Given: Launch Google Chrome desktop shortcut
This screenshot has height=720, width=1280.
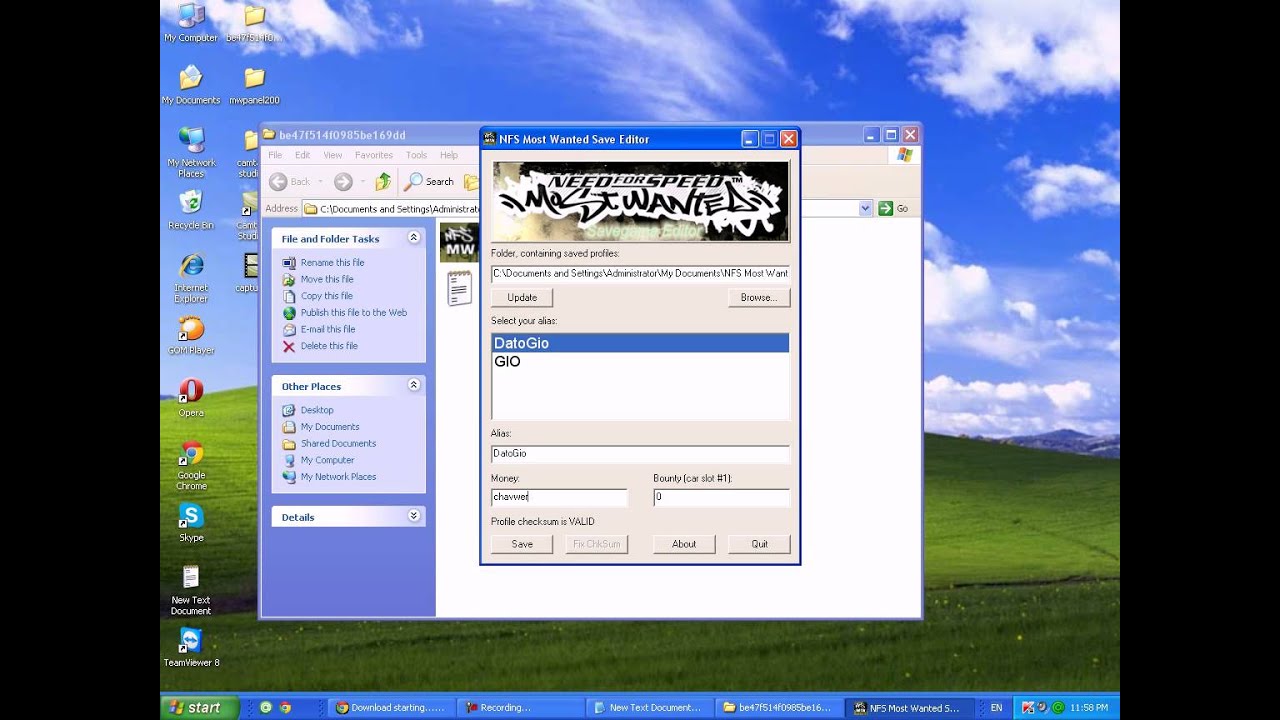Looking at the screenshot, I should [x=191, y=465].
